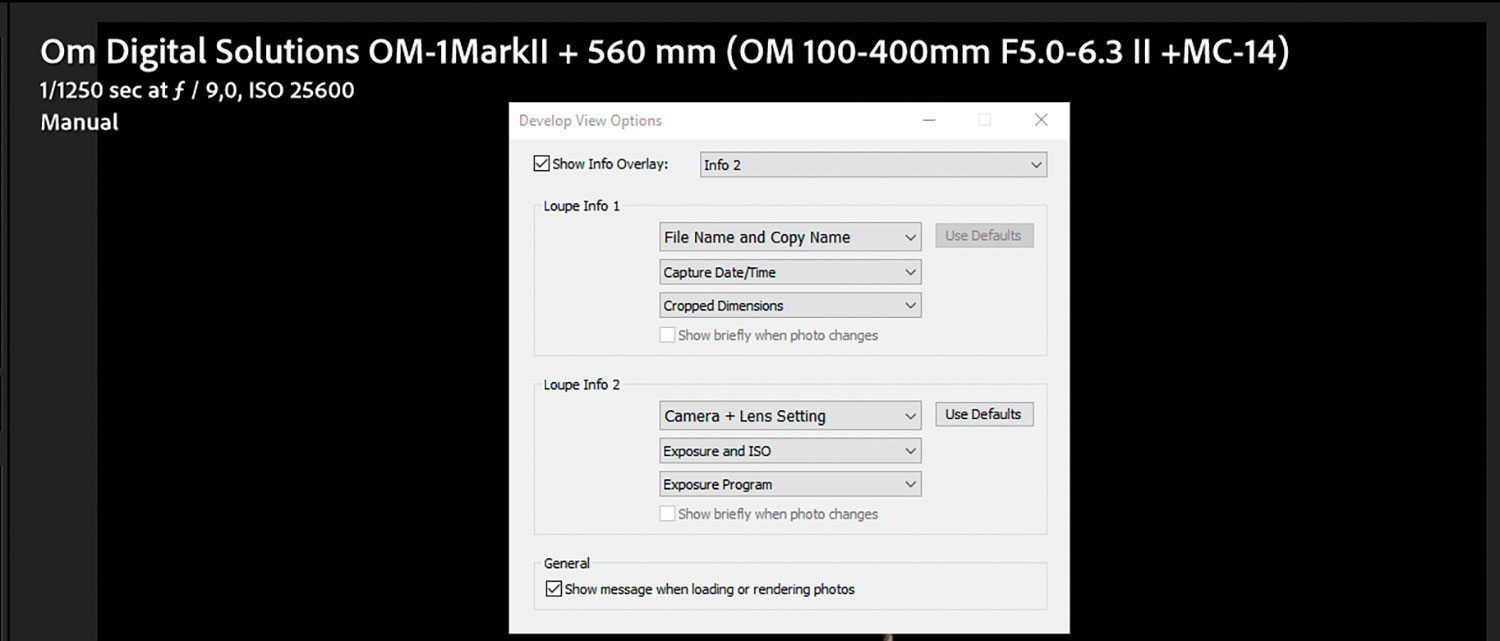Click the camera and lens overlay headline
1500x641 pixels.
point(665,52)
